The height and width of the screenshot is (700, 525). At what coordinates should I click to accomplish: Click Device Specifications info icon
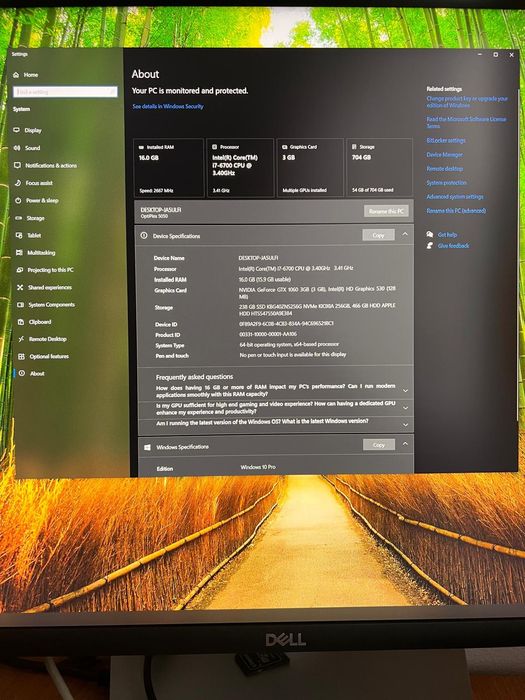pos(144,236)
